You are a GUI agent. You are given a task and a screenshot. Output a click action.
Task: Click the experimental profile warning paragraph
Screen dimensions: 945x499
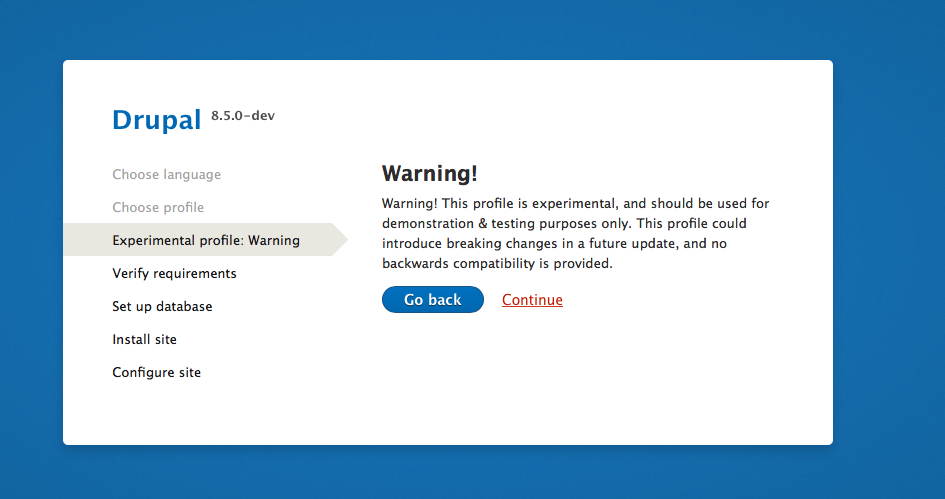point(576,233)
